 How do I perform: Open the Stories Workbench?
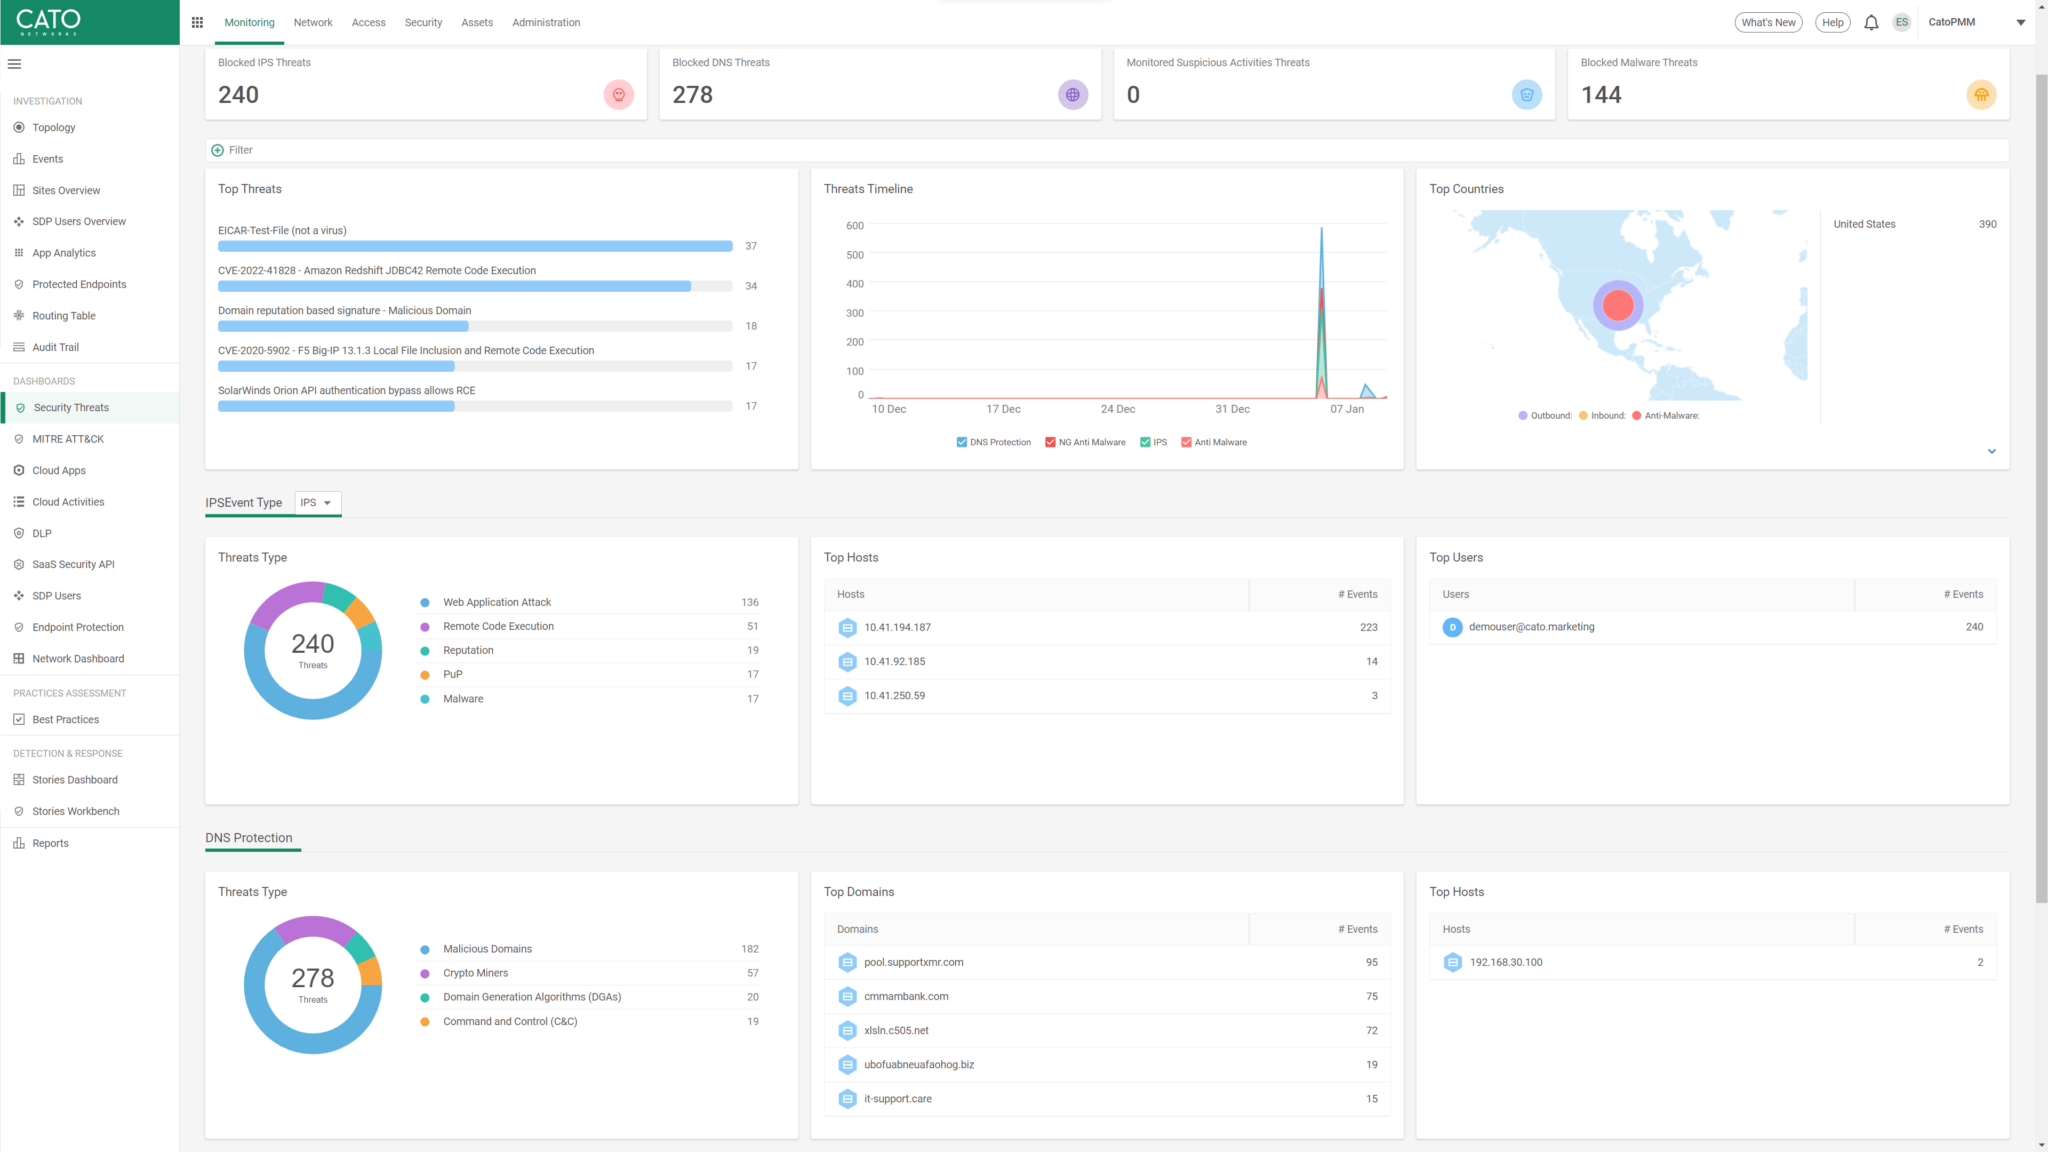75,811
